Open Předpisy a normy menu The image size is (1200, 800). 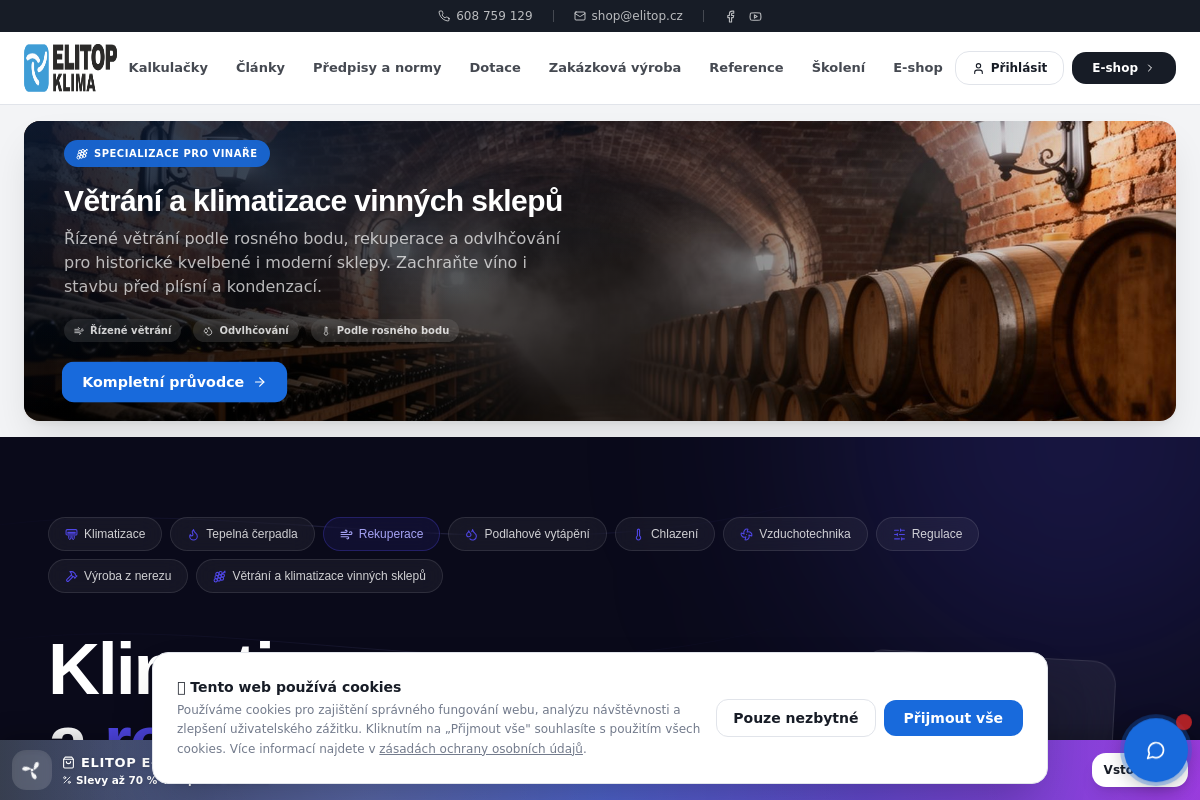coord(377,68)
